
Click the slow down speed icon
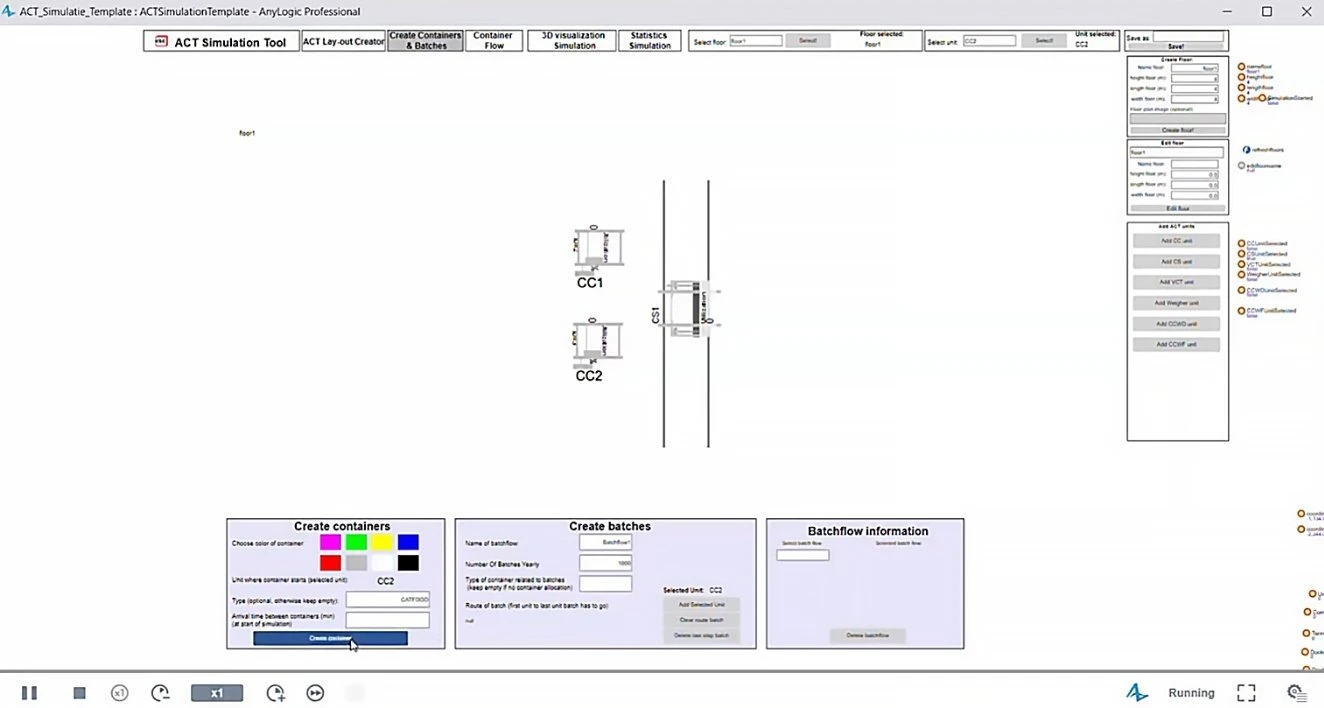click(x=120, y=693)
